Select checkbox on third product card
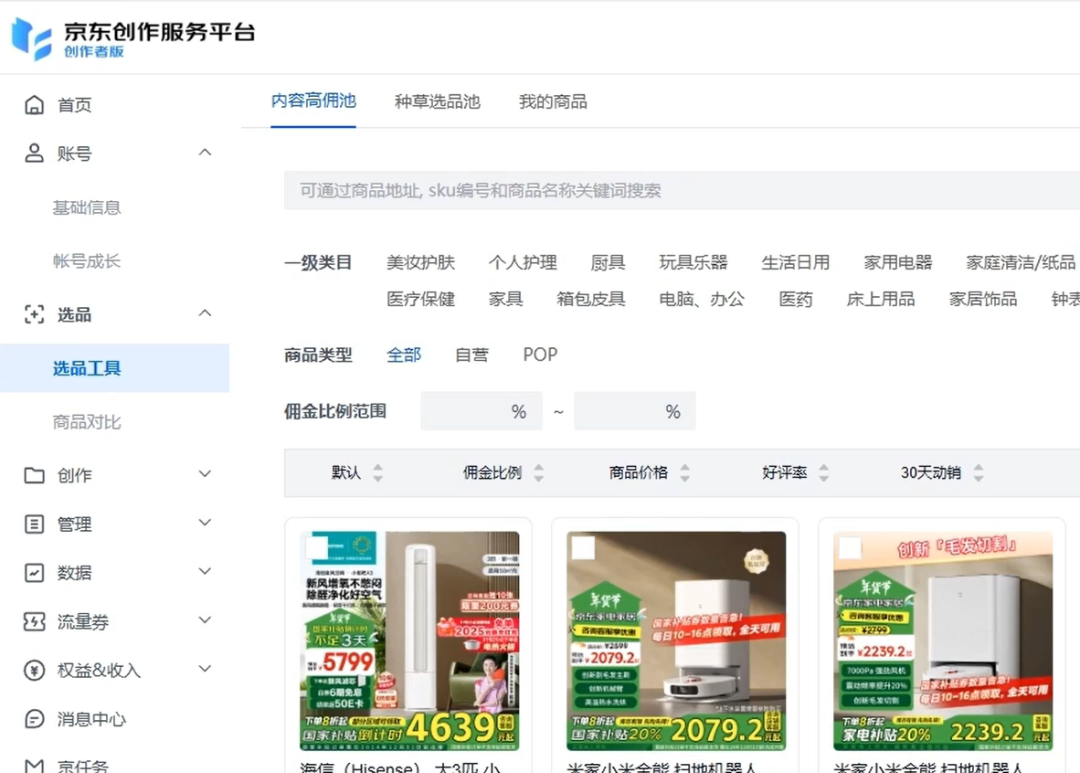The image size is (1080, 773). pyautogui.click(x=849, y=547)
